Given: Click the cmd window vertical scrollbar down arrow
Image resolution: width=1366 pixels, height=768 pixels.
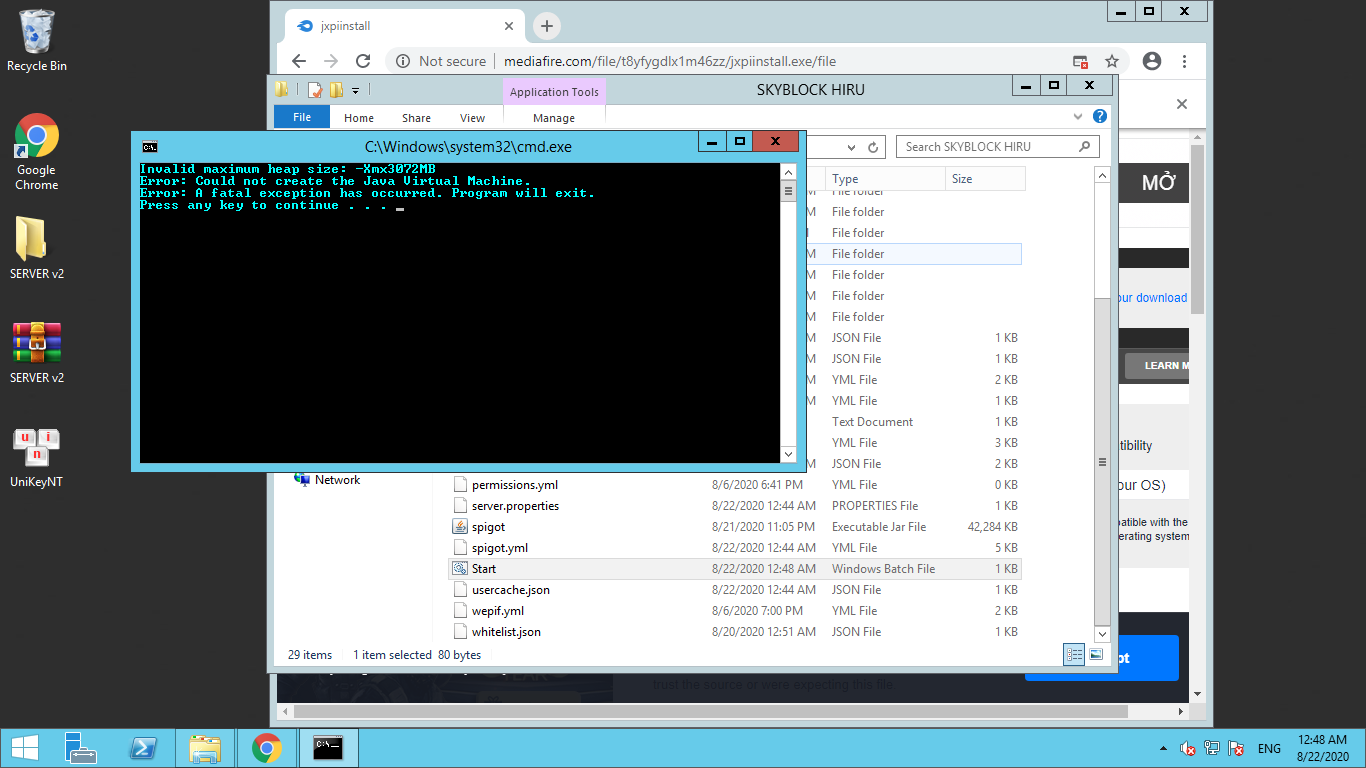Looking at the screenshot, I should click(788, 454).
